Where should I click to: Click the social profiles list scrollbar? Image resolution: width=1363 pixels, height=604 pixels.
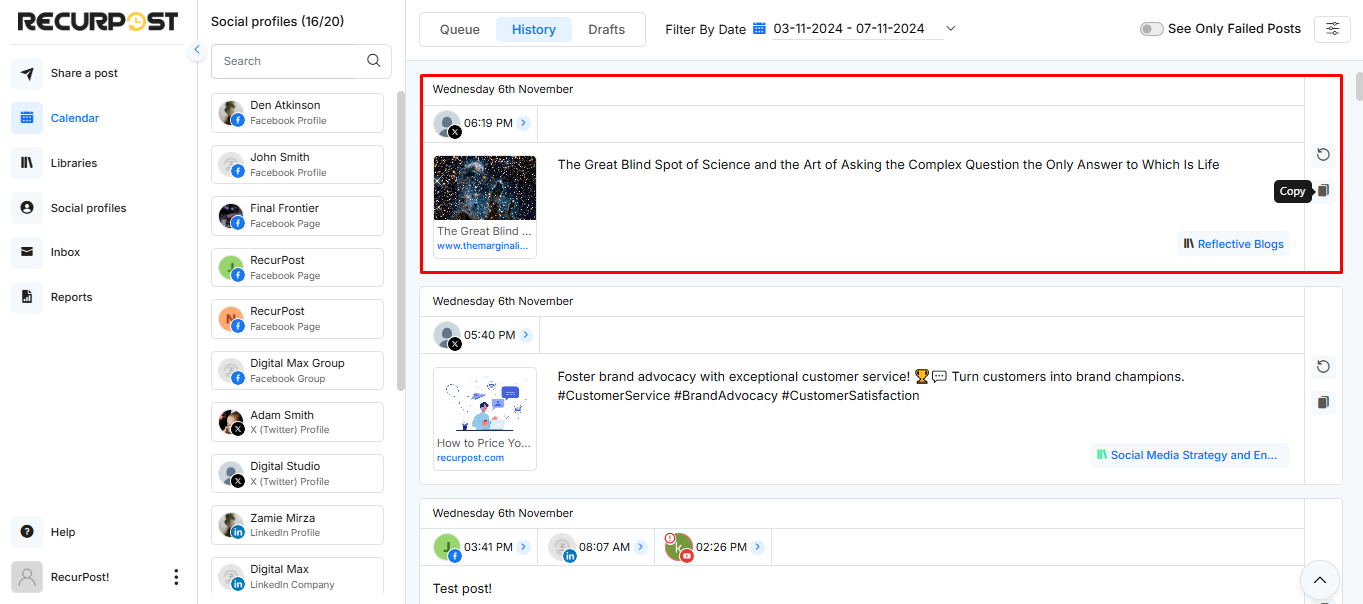point(401,240)
